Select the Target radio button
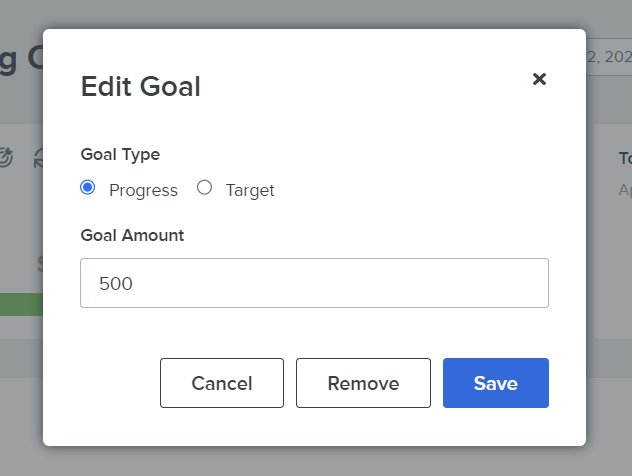This screenshot has height=476, width=632. tap(204, 187)
